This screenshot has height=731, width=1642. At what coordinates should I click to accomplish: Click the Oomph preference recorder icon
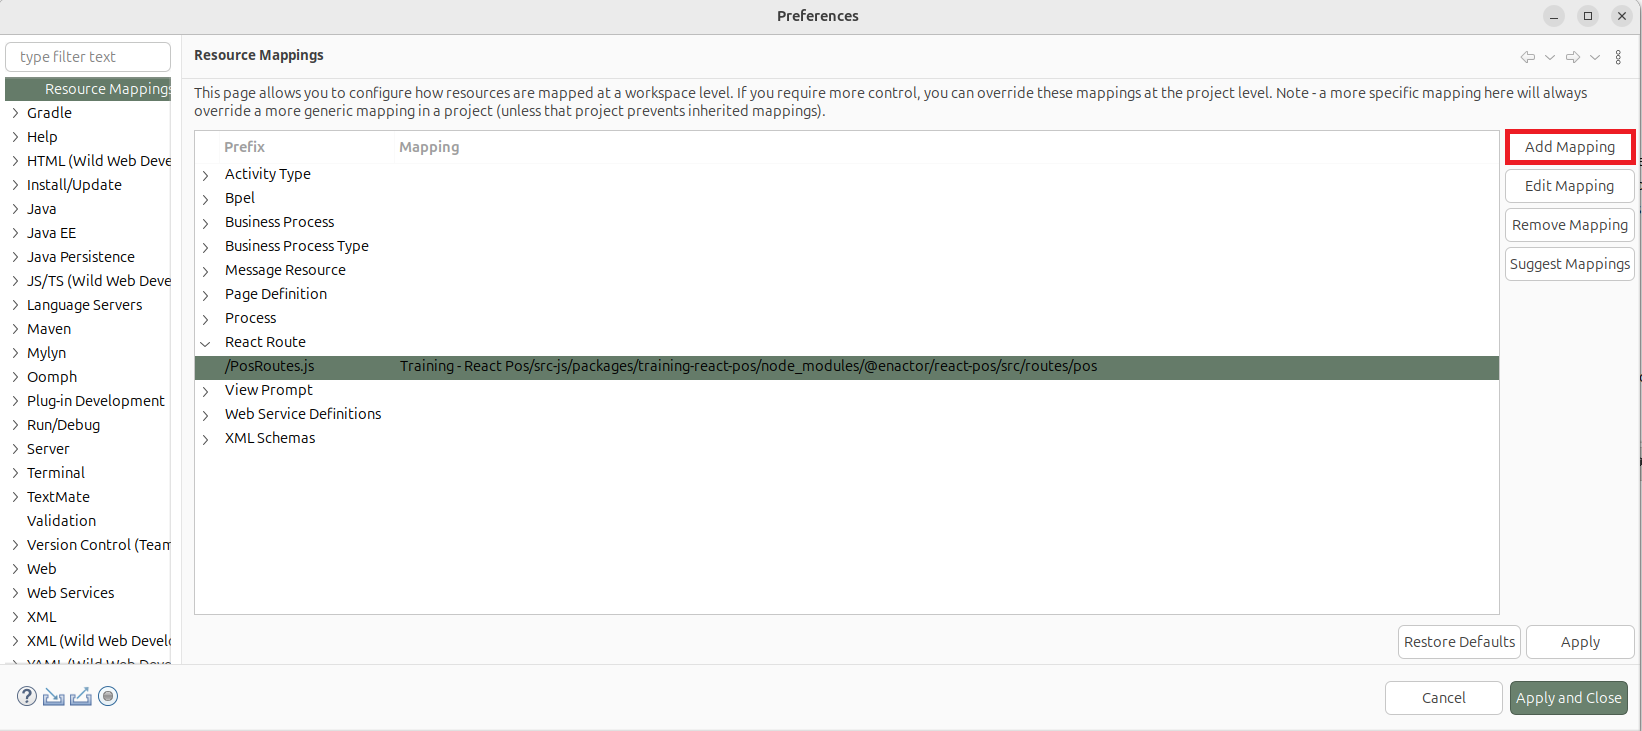[x=108, y=697]
